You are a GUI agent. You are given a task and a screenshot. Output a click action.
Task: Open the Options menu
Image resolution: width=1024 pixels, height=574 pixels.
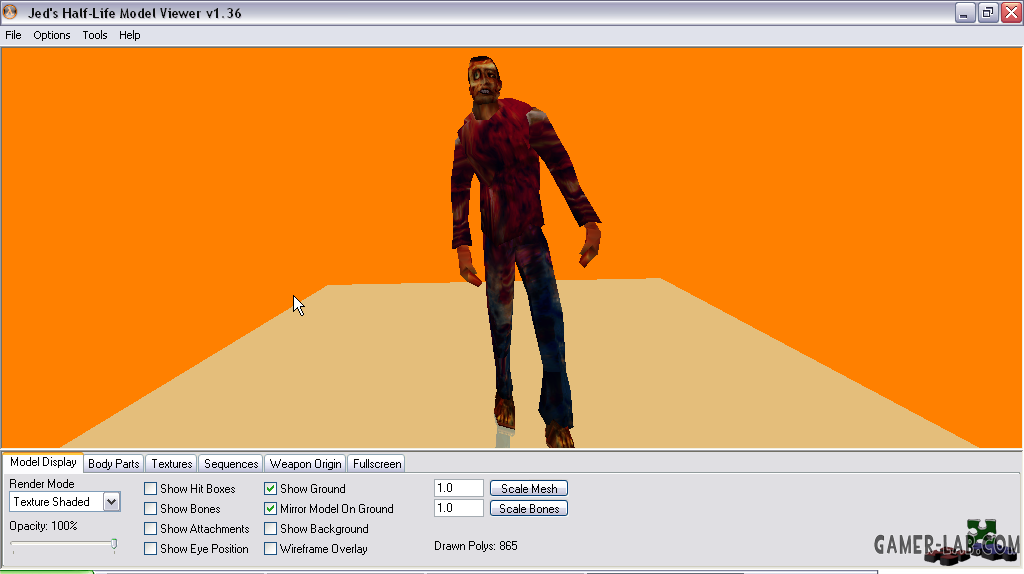tap(52, 35)
